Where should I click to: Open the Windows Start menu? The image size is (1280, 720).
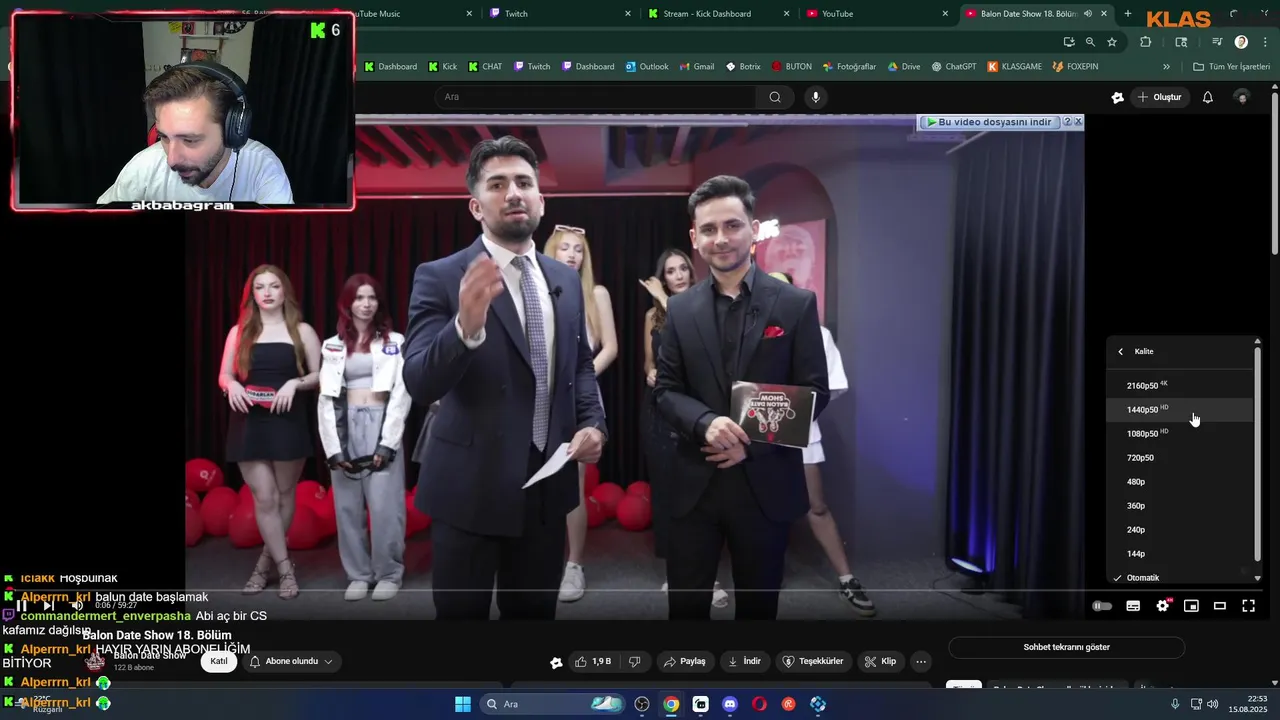point(463,704)
